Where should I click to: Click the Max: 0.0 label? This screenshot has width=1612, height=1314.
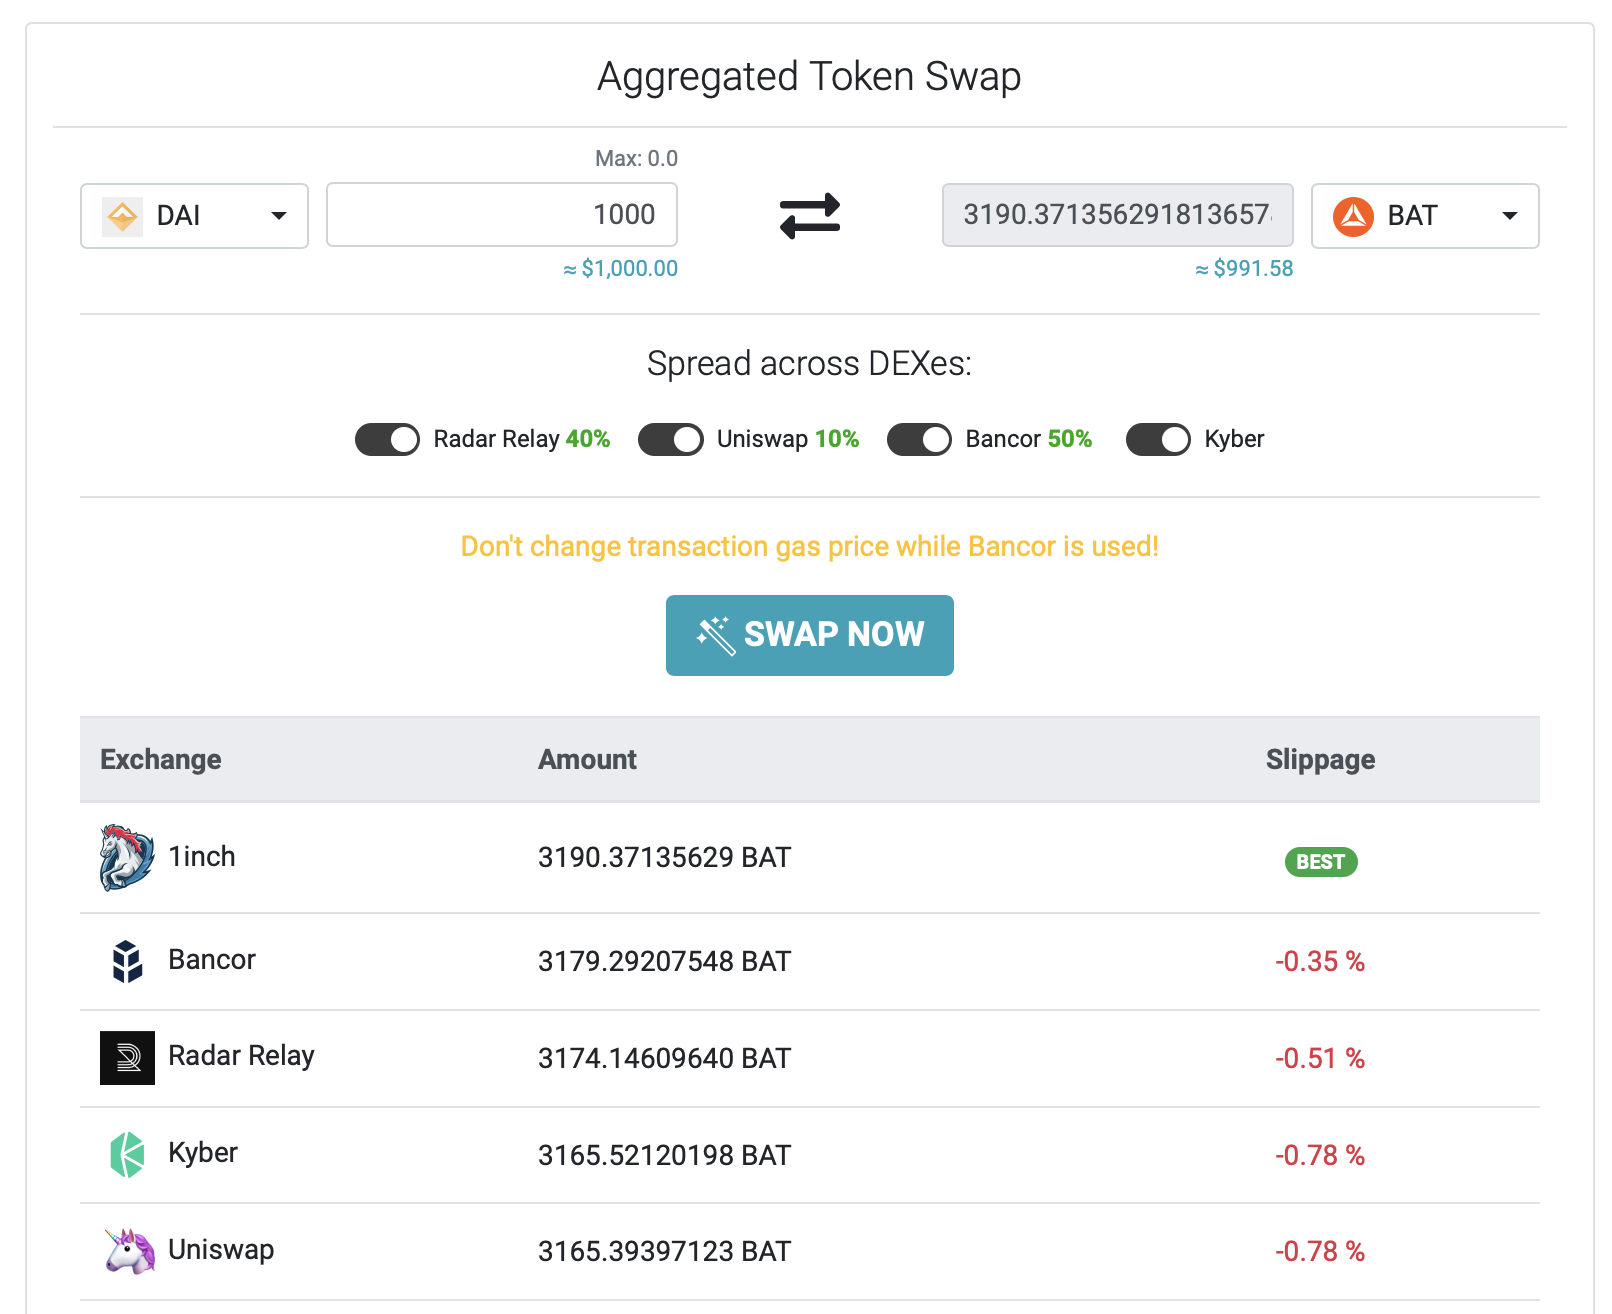636,159
